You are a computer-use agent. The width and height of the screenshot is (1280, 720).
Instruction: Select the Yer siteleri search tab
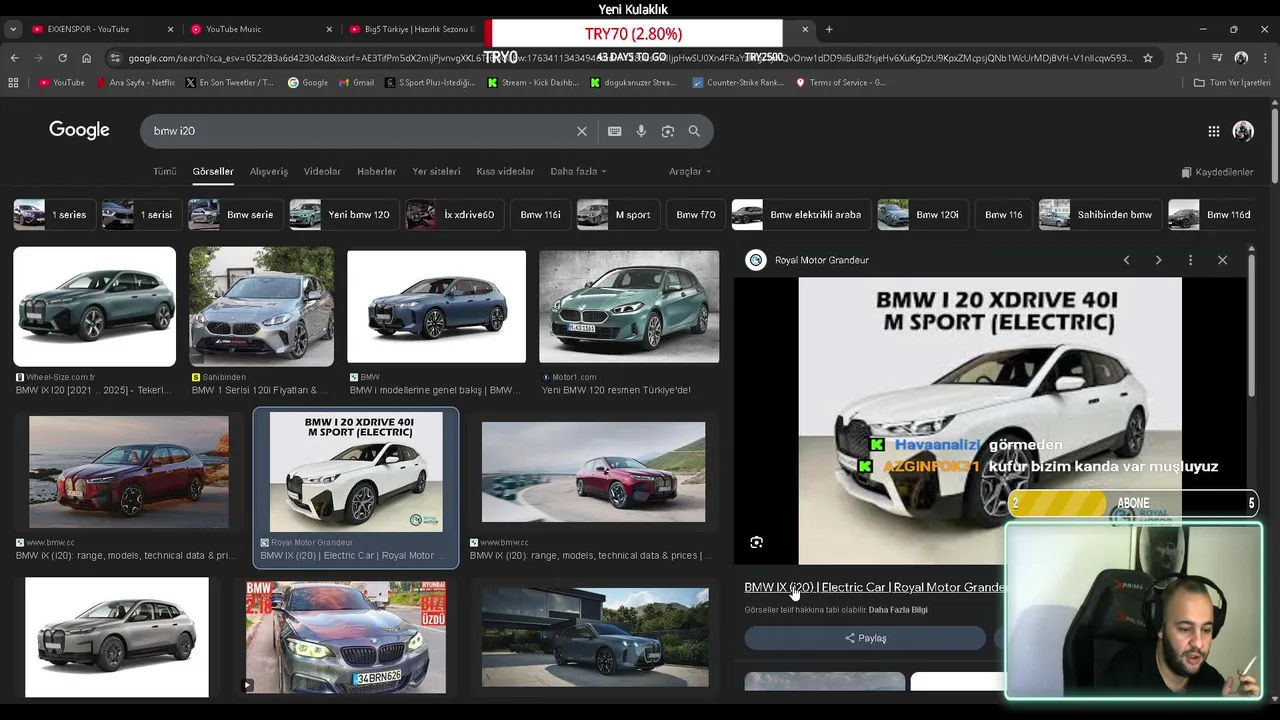point(436,172)
